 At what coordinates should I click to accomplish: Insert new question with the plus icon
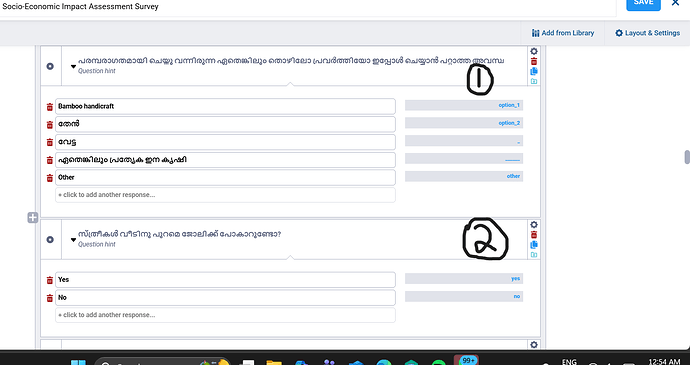click(x=33, y=218)
